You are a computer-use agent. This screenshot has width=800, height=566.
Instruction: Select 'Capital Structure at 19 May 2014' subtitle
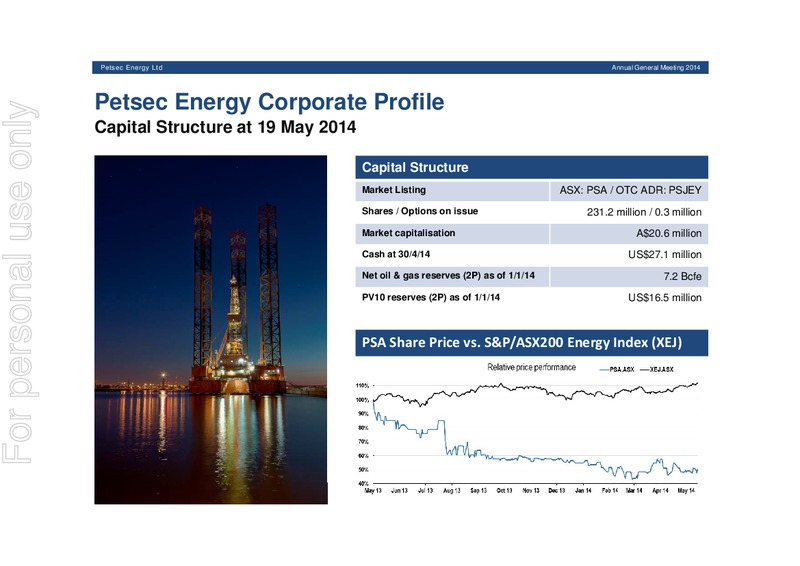click(225, 127)
